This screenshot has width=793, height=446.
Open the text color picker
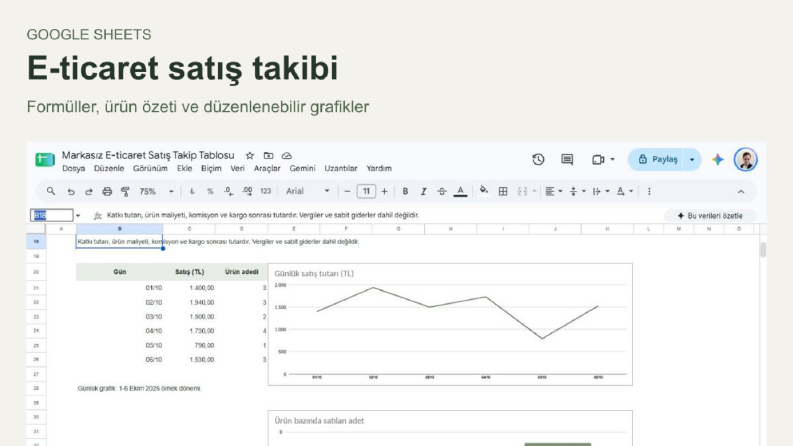tap(460, 191)
